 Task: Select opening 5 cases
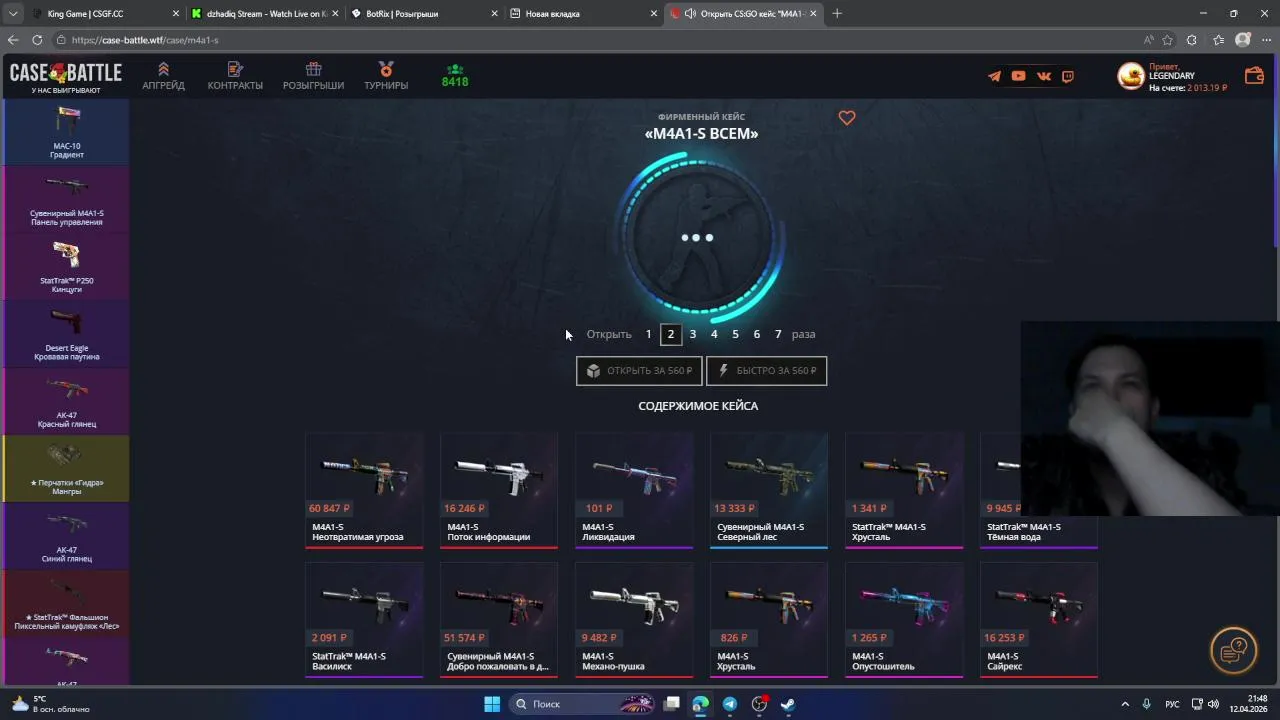[x=735, y=334]
